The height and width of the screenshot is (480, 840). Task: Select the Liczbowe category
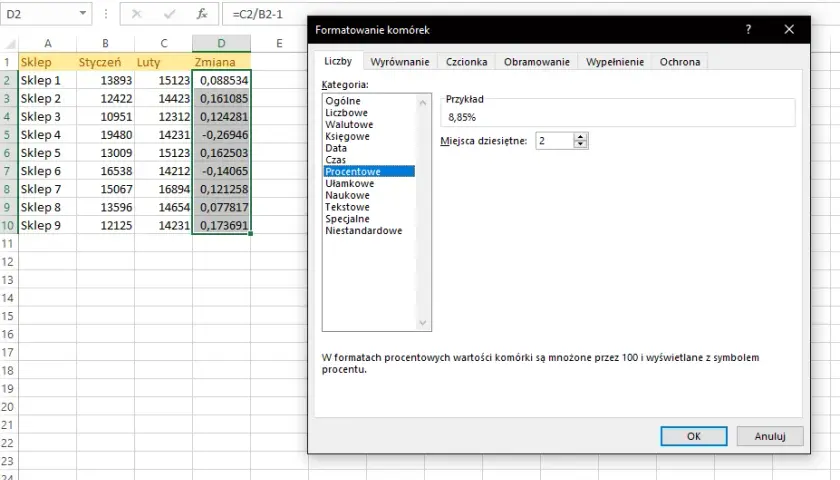369,112
